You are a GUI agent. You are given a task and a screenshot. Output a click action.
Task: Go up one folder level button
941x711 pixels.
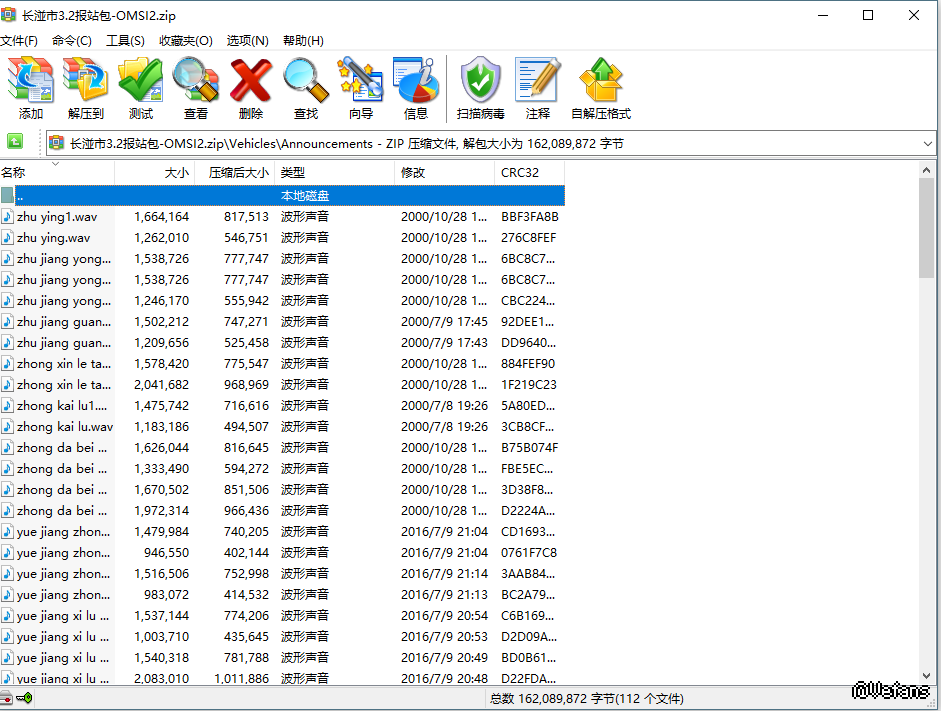(x=15, y=143)
